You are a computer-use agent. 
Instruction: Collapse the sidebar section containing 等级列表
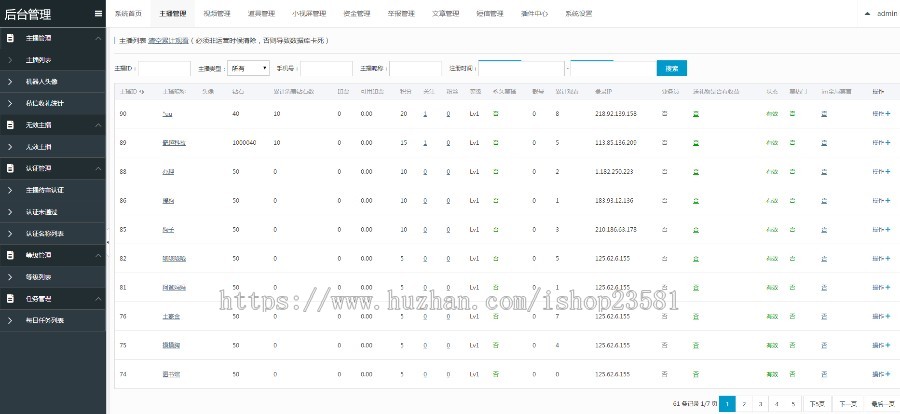pyautogui.click(x=98, y=255)
